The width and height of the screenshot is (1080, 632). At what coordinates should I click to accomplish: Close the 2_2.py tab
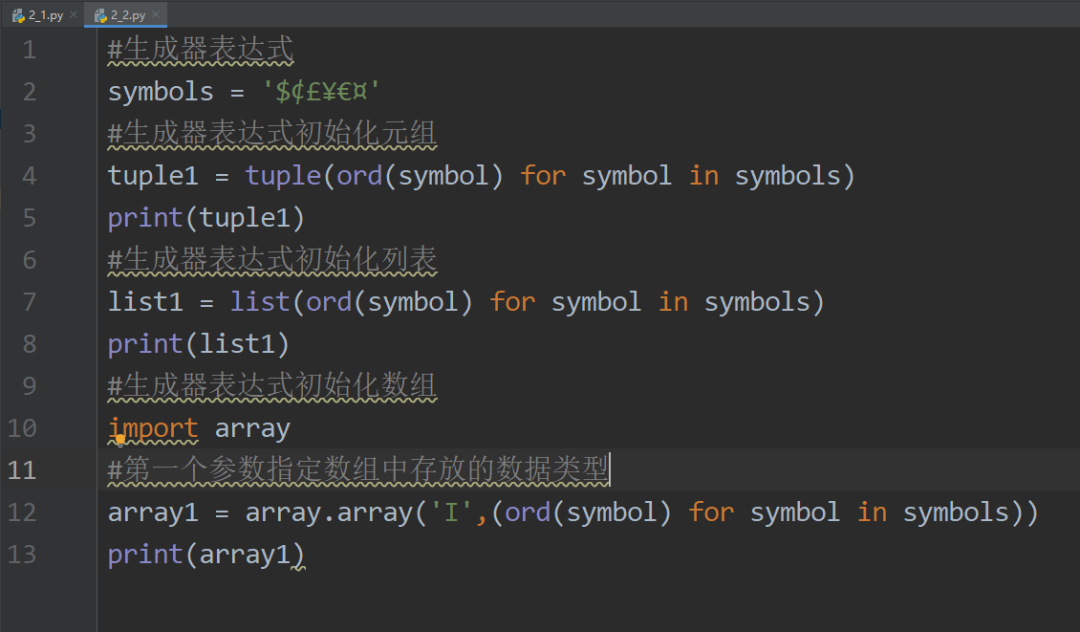pos(156,14)
